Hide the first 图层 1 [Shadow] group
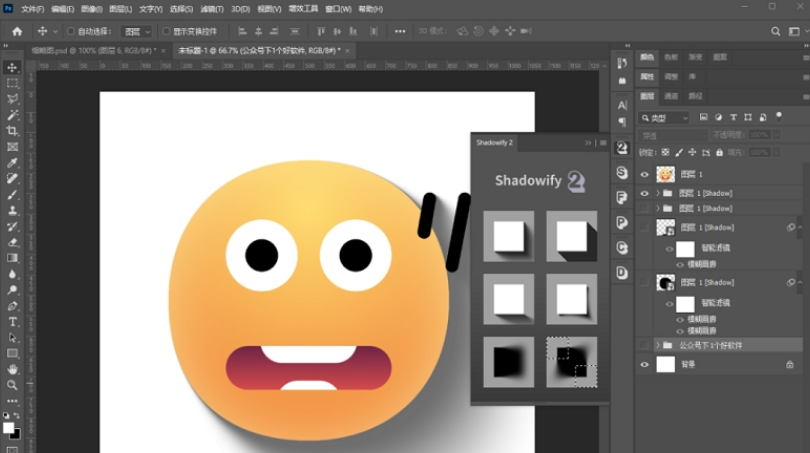The height and width of the screenshot is (453, 810). point(644,193)
